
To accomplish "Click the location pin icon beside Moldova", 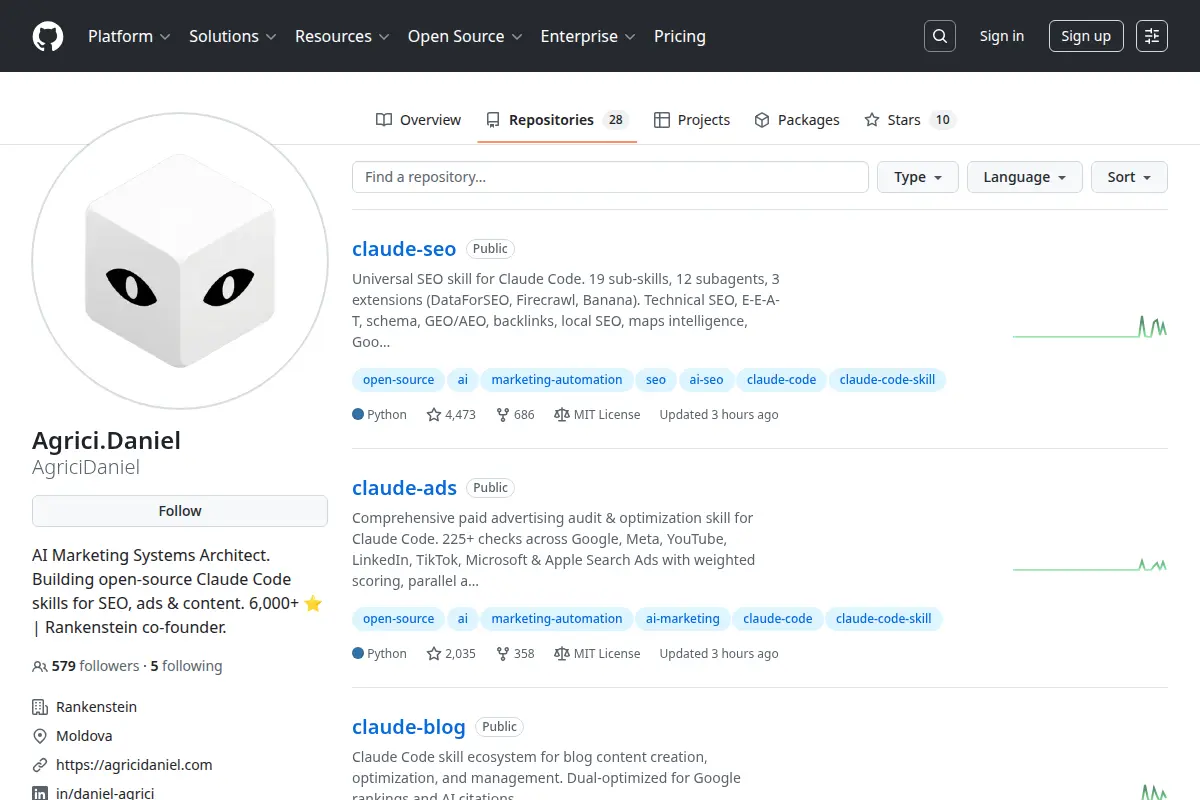I will pyautogui.click(x=39, y=735).
